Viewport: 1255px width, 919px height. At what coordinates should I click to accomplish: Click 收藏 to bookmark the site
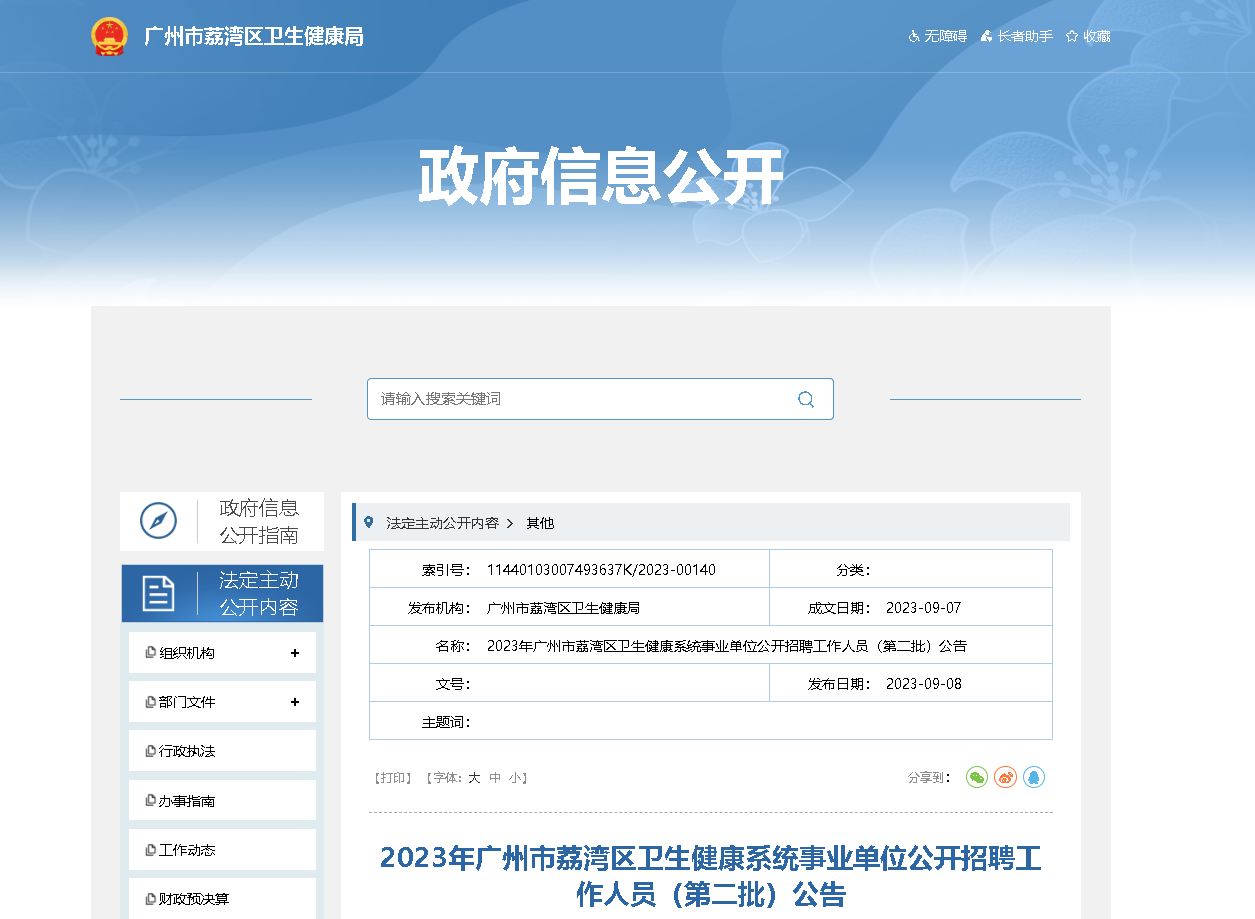coord(1088,36)
